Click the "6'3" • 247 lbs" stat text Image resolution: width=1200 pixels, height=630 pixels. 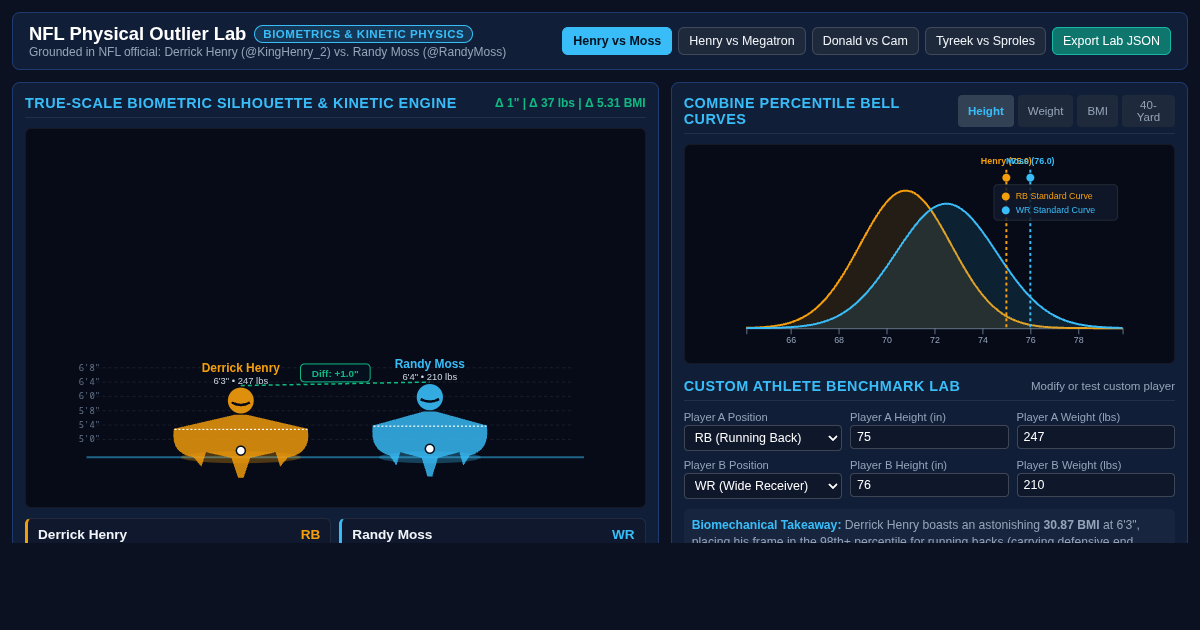pyautogui.click(x=241, y=381)
